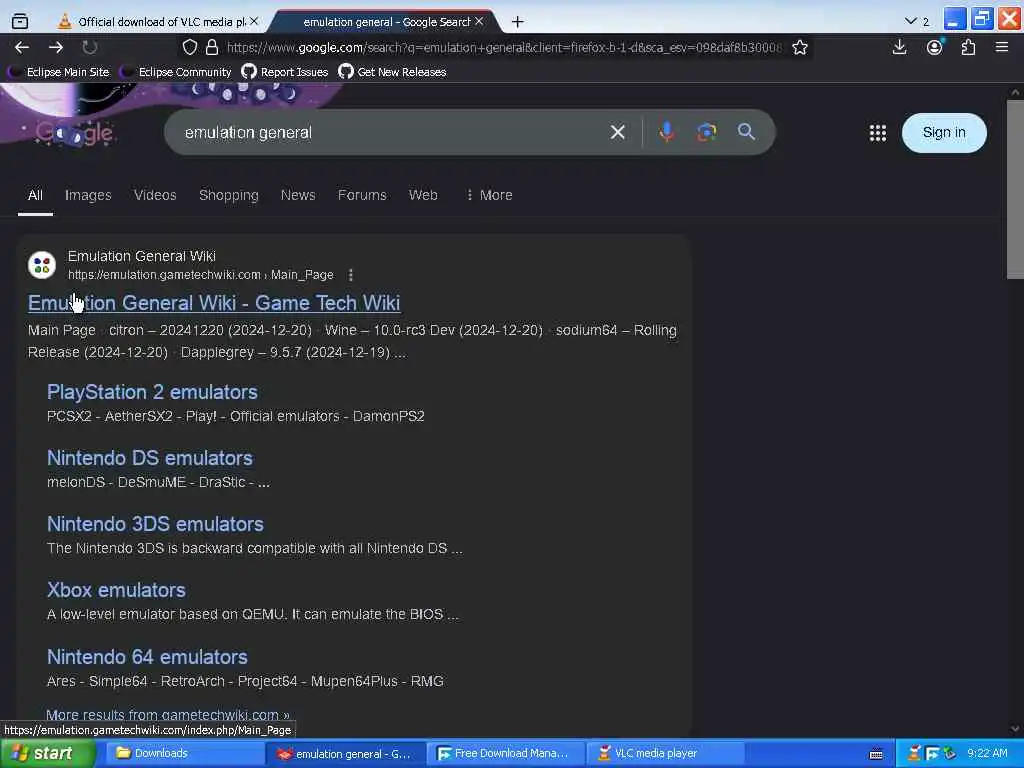Open the Firefox extensions puzzle icon
The height and width of the screenshot is (768, 1024).
tap(968, 47)
